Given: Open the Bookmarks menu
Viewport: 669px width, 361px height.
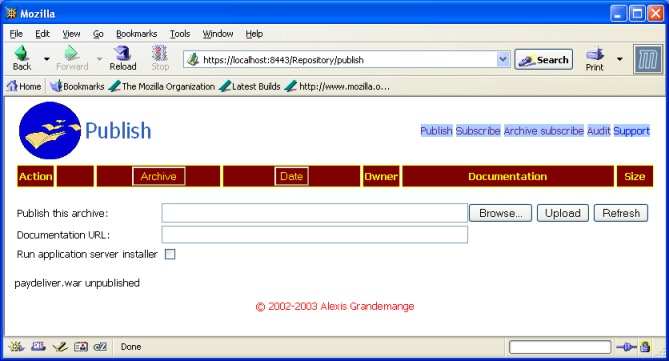Looking at the screenshot, I should coord(137,34).
